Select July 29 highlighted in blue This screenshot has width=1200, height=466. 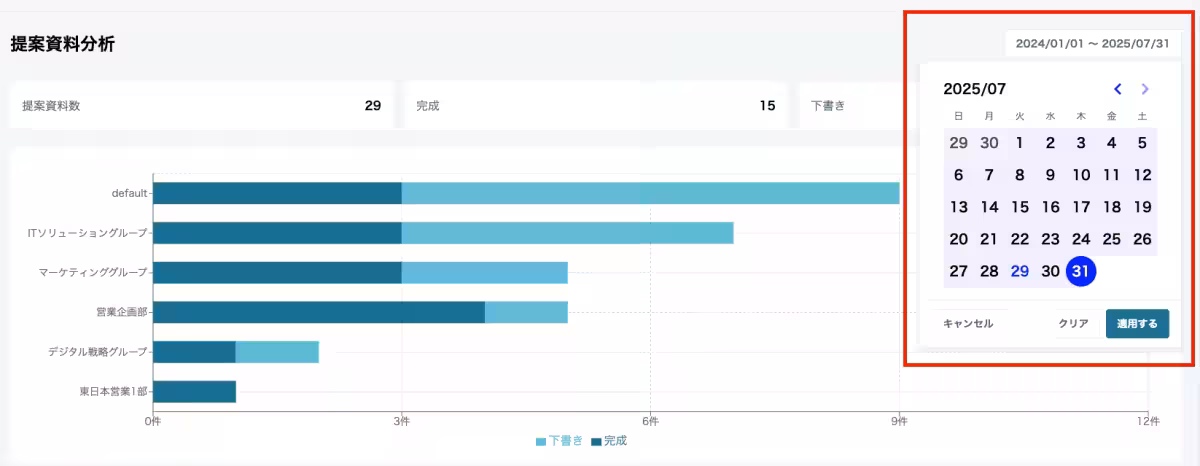tap(1020, 271)
